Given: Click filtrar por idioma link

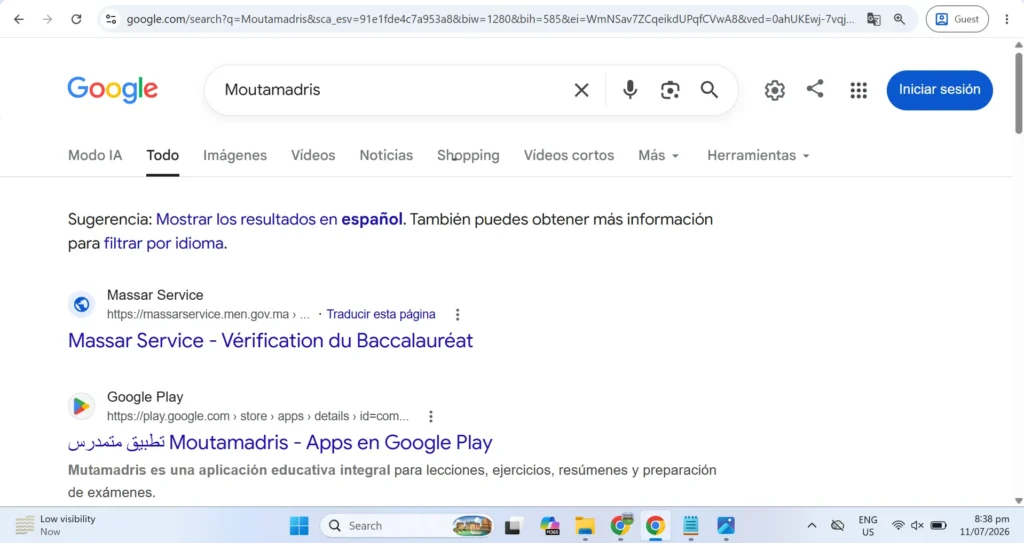Looking at the screenshot, I should point(163,244).
